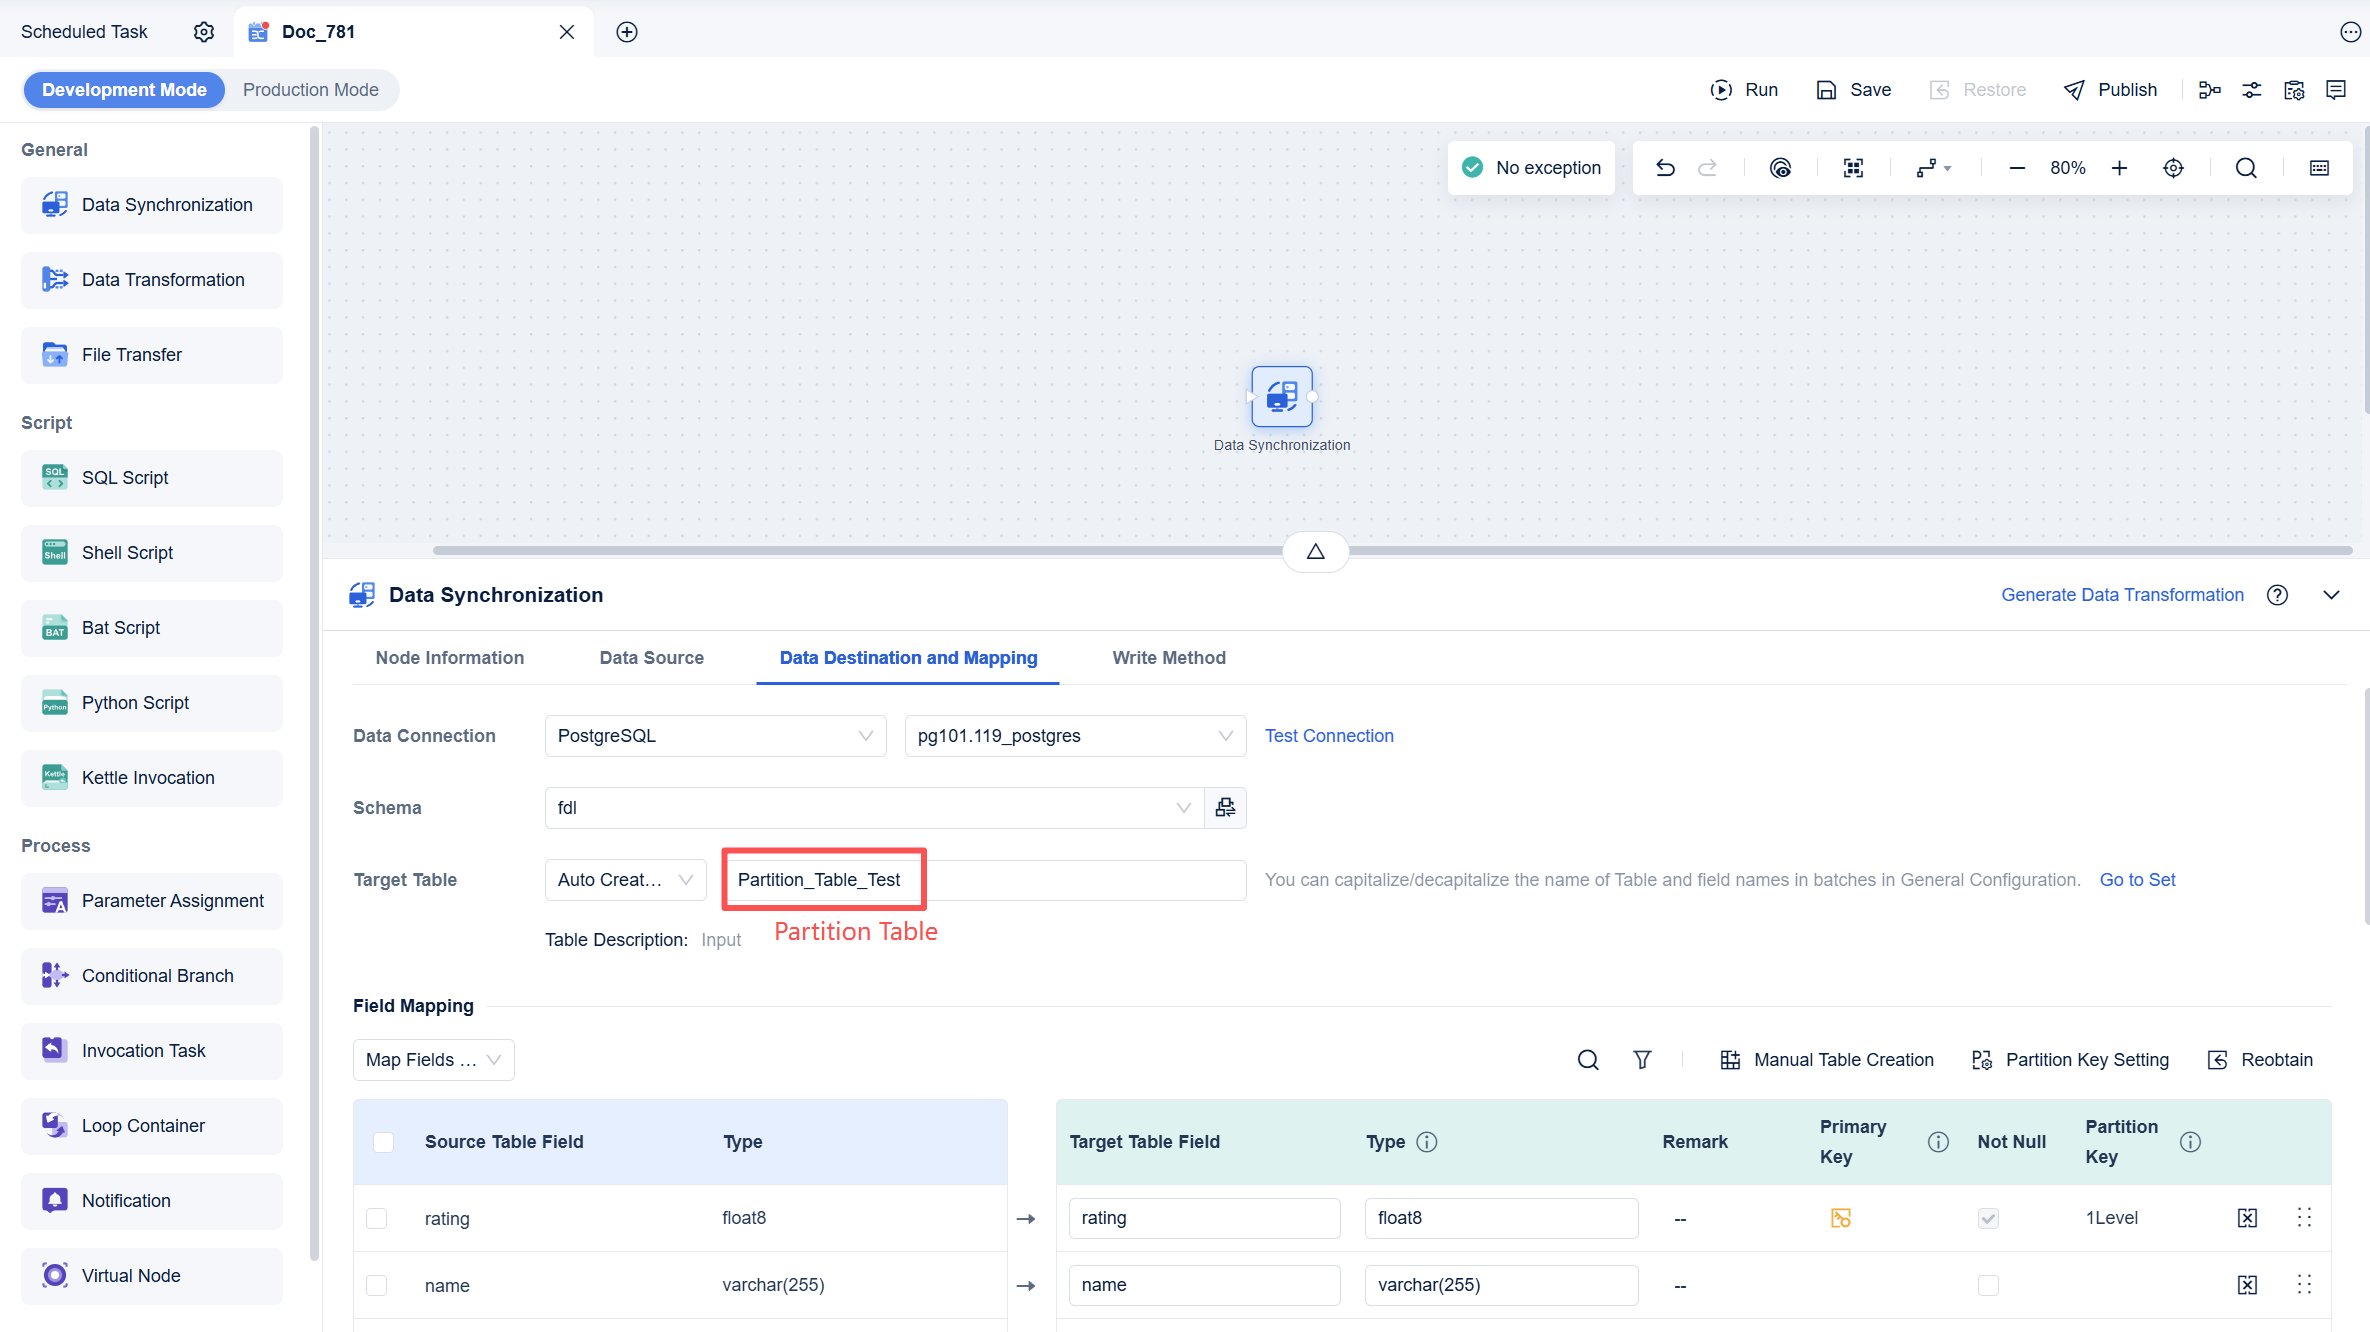Image resolution: width=2370 pixels, height=1332 pixels.
Task: Check the rating row source checkbox
Action: coord(377,1218)
